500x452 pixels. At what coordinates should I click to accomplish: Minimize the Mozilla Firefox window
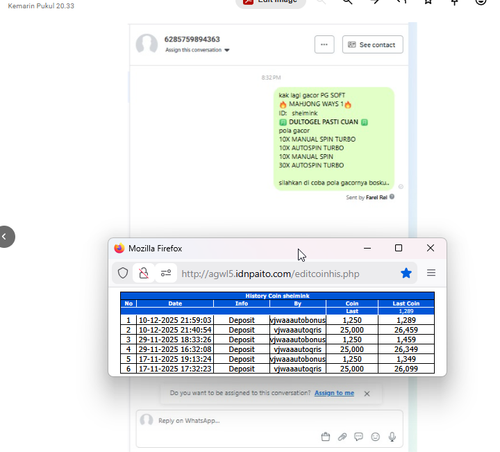(x=367, y=248)
